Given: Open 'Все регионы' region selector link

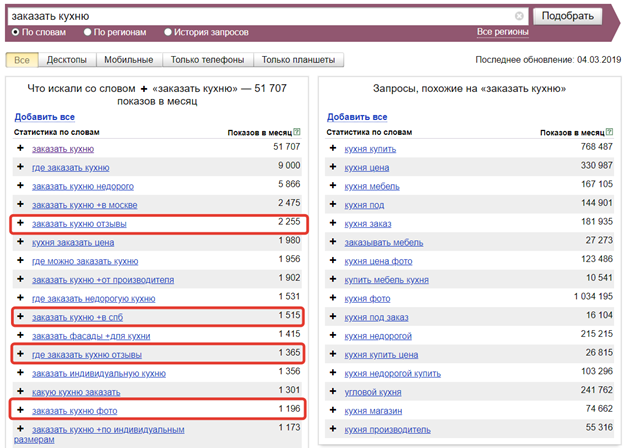Looking at the screenshot, I should coord(503,32).
